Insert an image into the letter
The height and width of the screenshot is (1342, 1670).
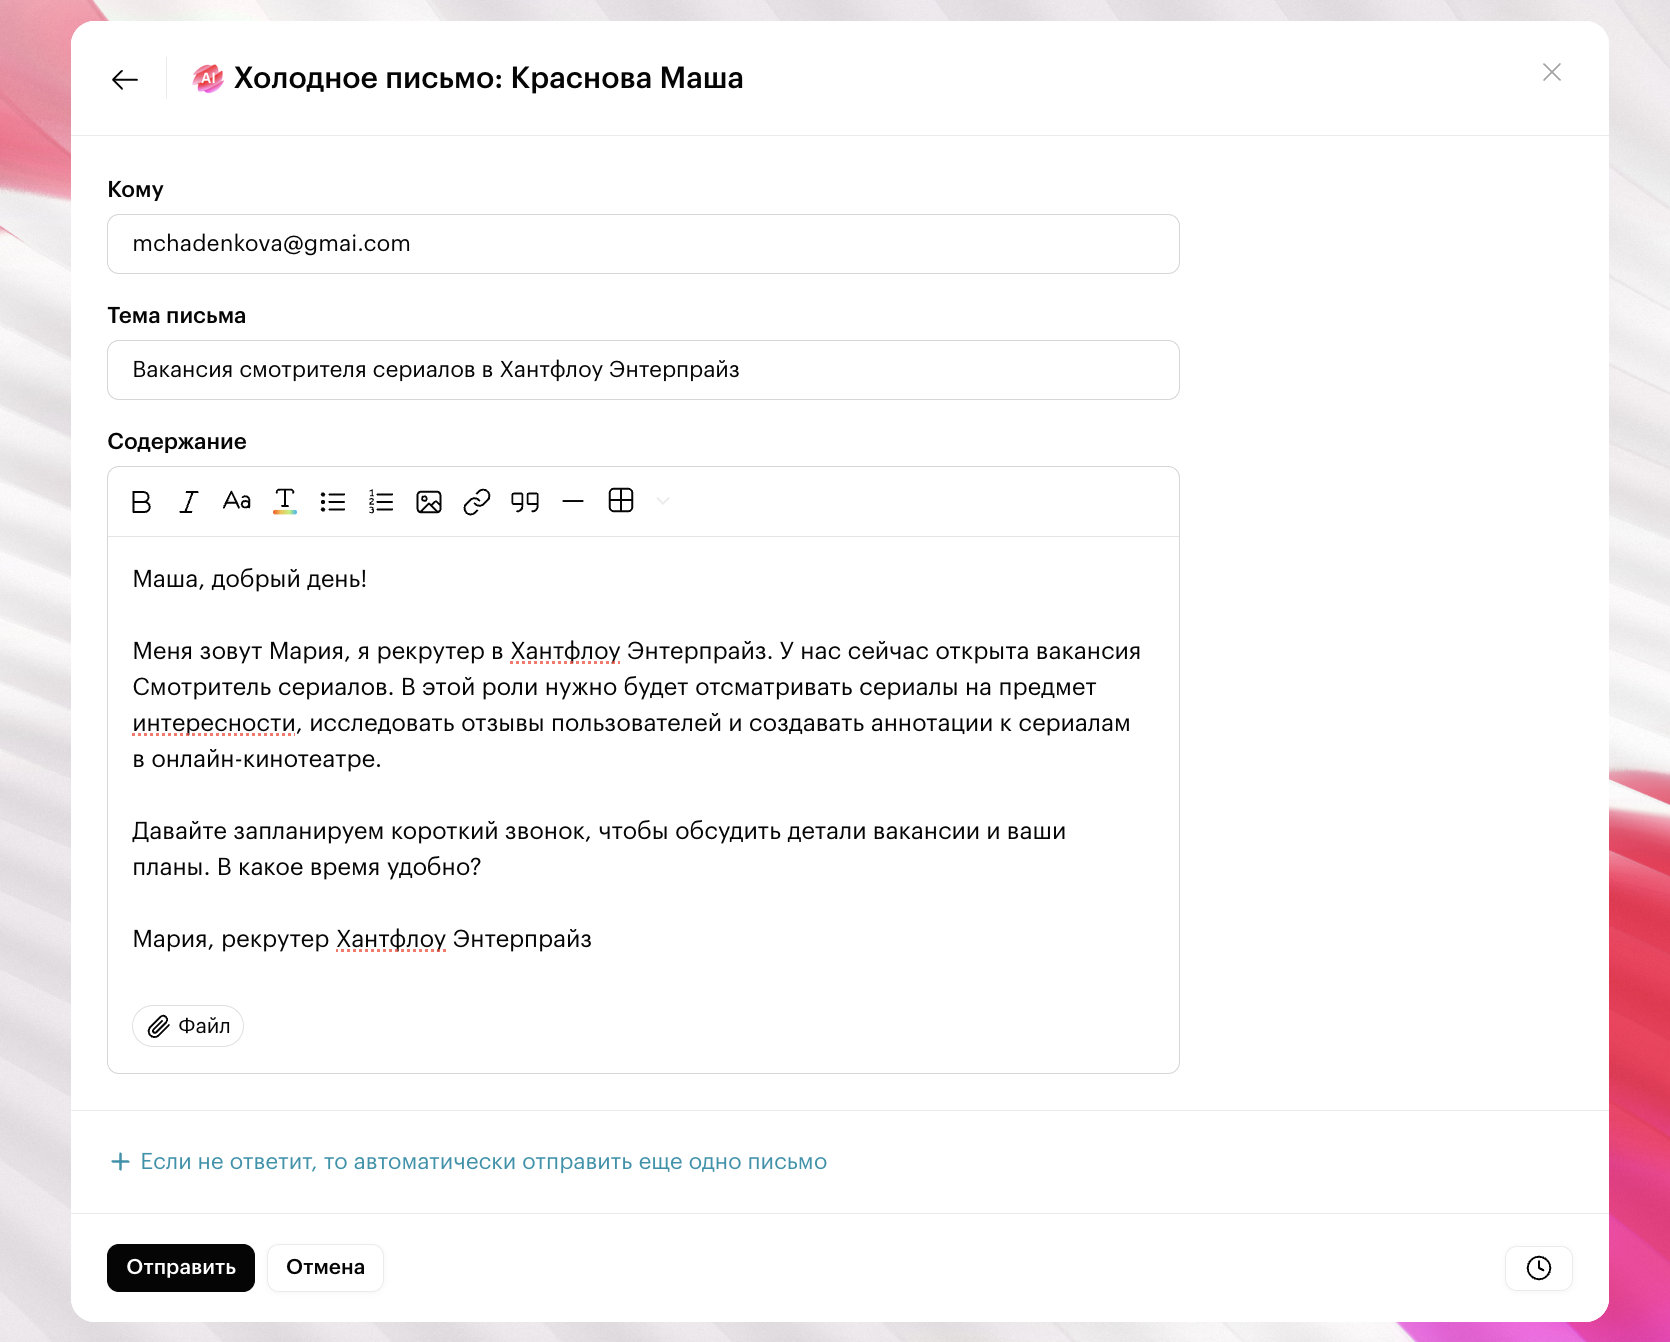tap(429, 502)
